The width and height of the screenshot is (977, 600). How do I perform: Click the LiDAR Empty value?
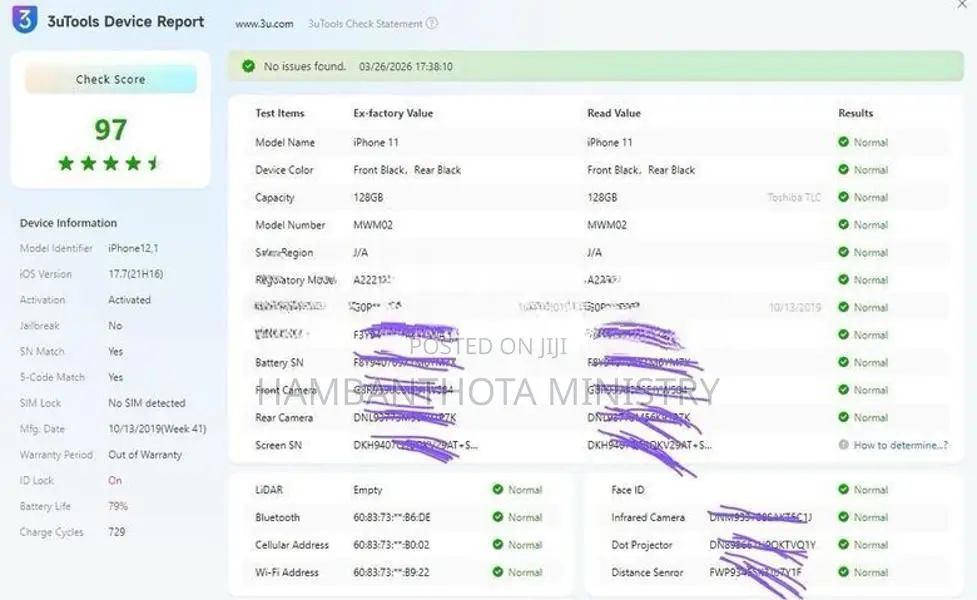click(x=368, y=490)
